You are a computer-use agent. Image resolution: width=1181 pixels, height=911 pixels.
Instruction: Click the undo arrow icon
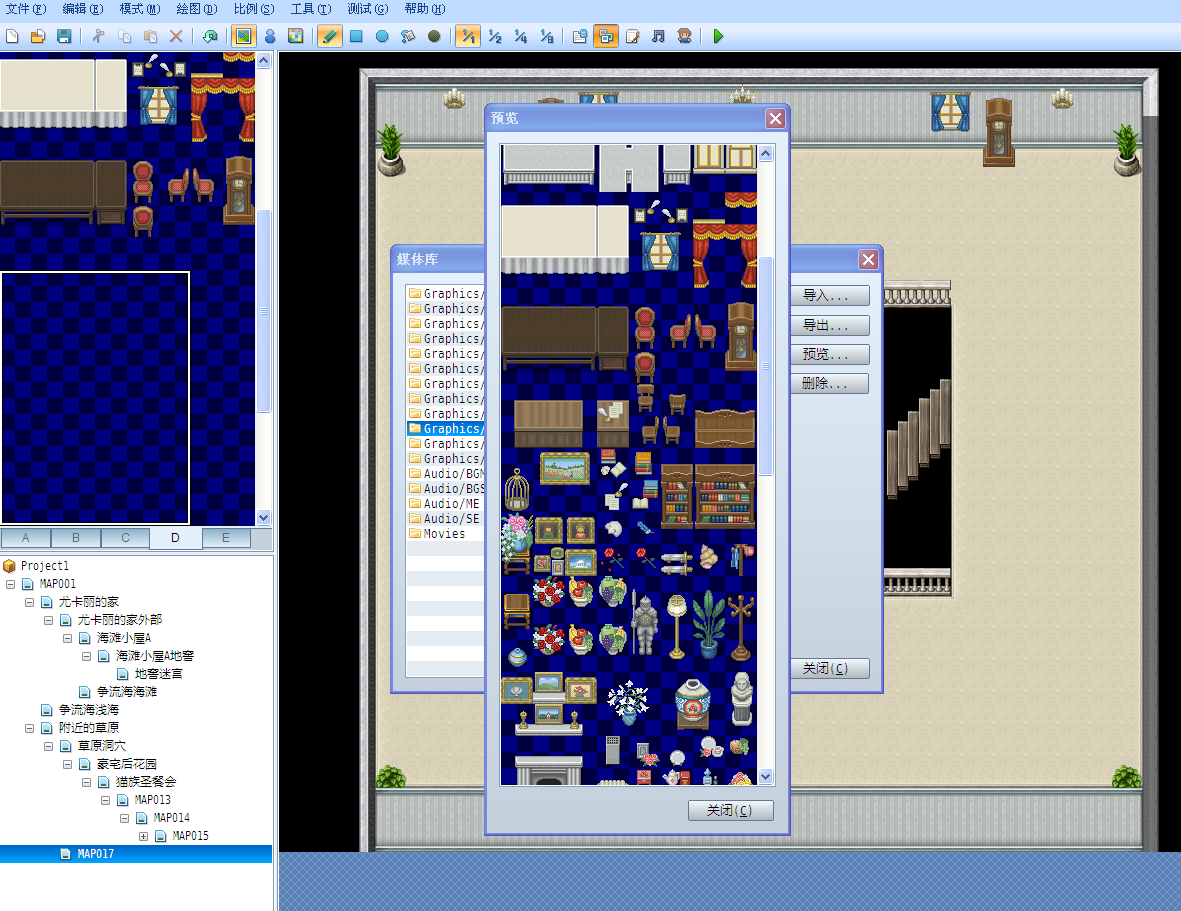point(210,36)
